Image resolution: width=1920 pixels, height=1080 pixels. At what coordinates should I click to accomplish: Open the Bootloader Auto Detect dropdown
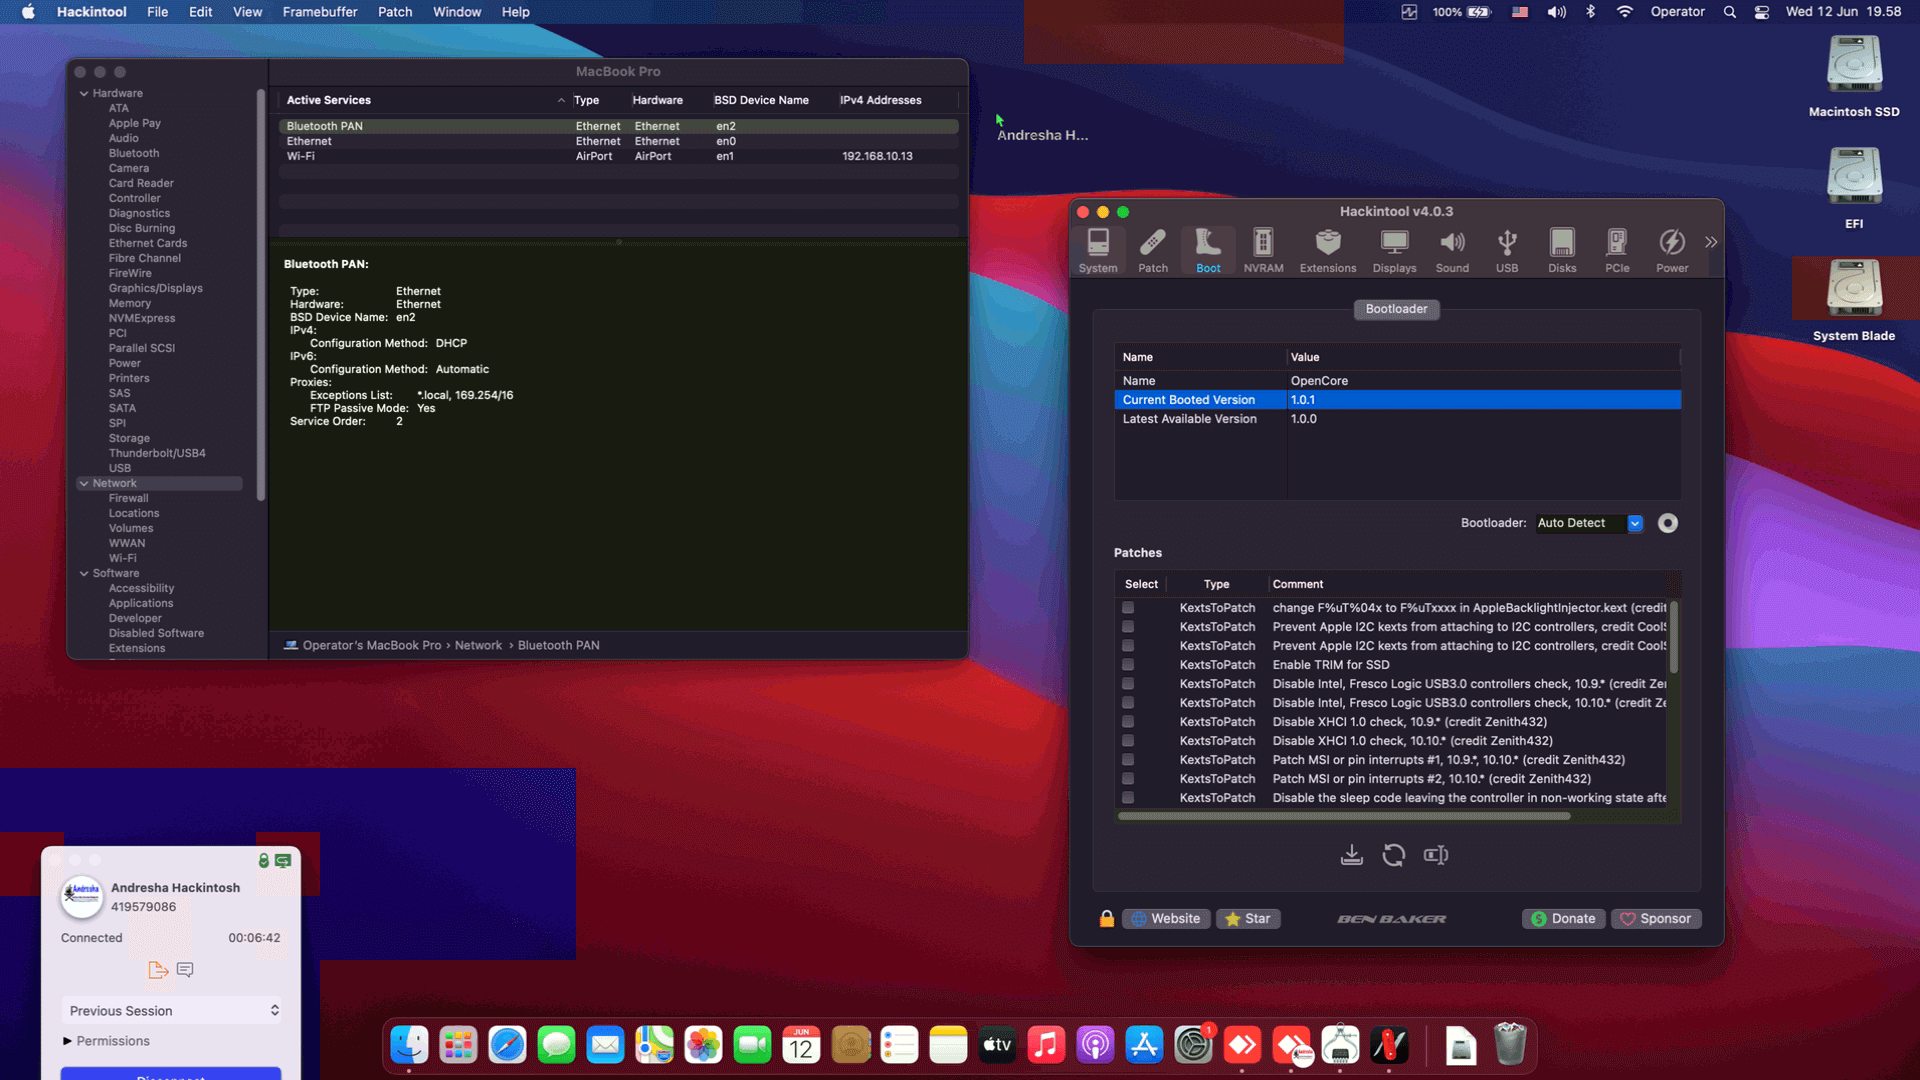coord(1590,523)
